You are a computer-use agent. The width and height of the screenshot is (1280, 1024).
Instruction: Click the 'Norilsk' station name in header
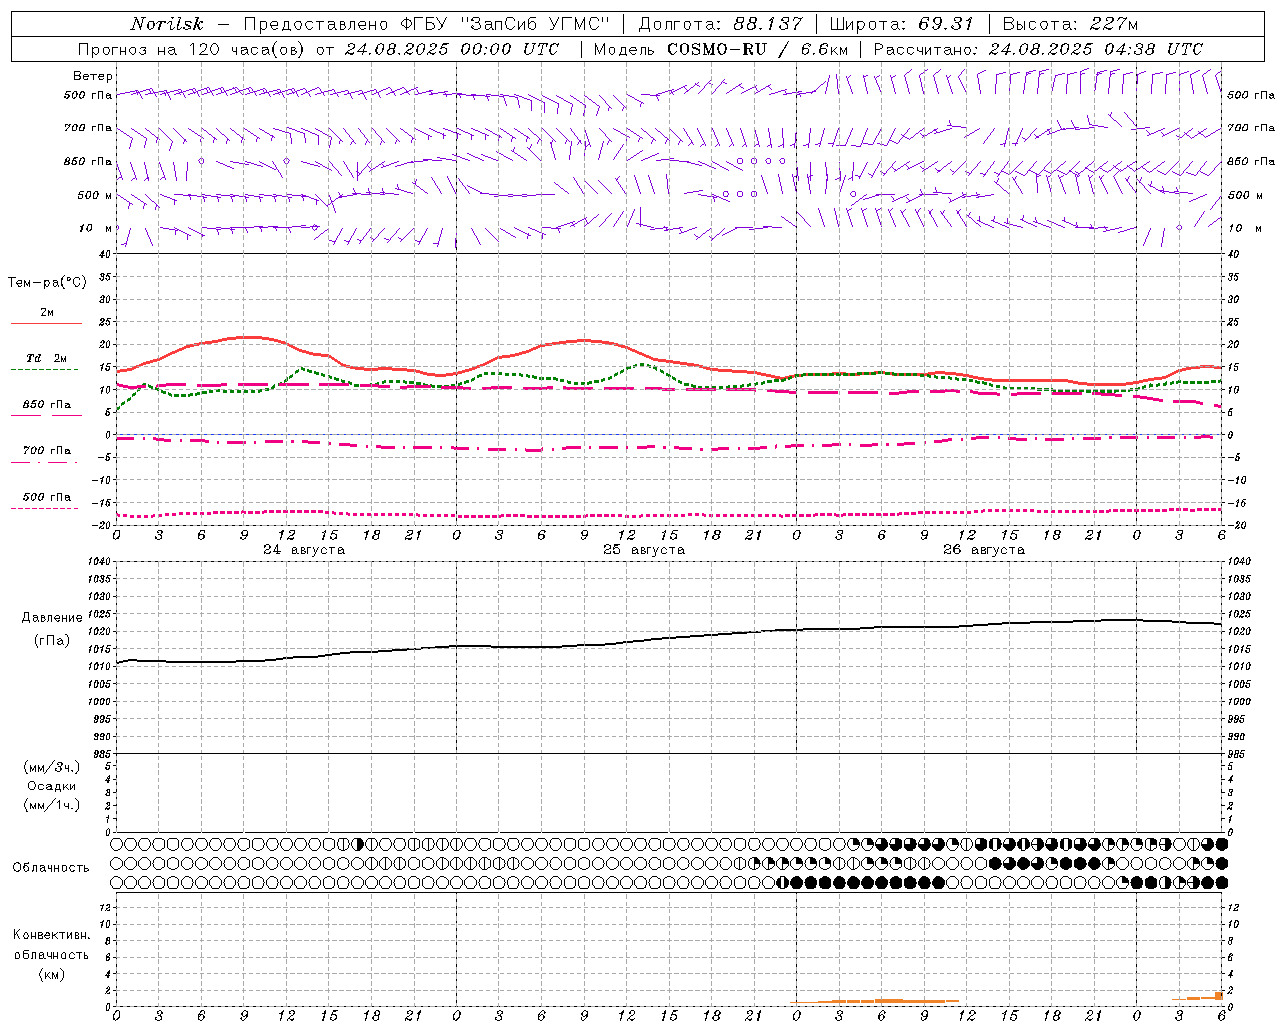click(166, 24)
